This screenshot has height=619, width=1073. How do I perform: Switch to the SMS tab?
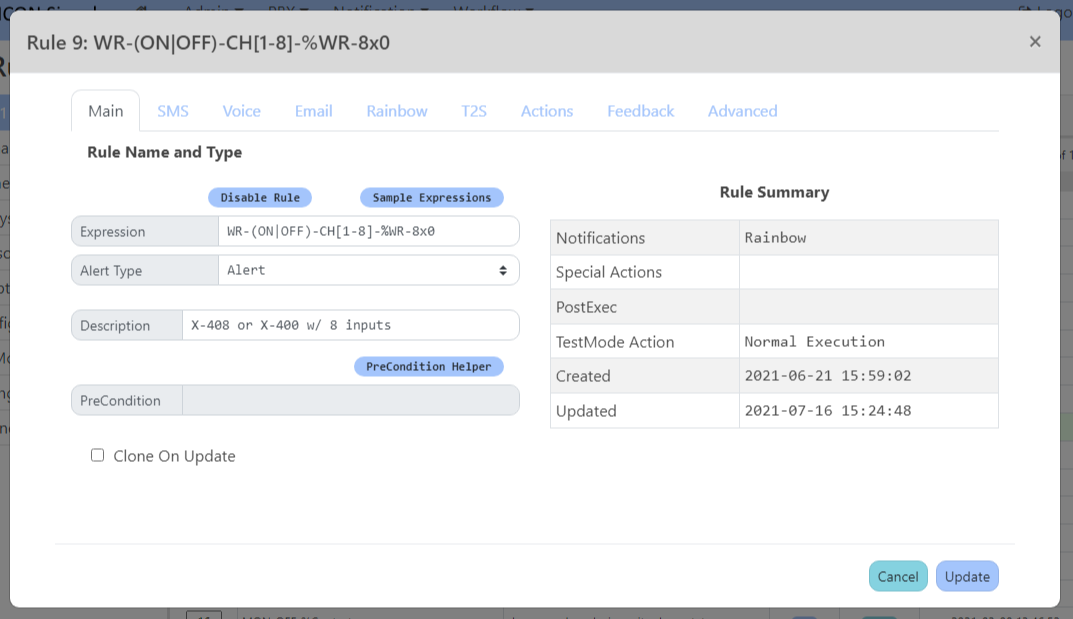click(173, 111)
